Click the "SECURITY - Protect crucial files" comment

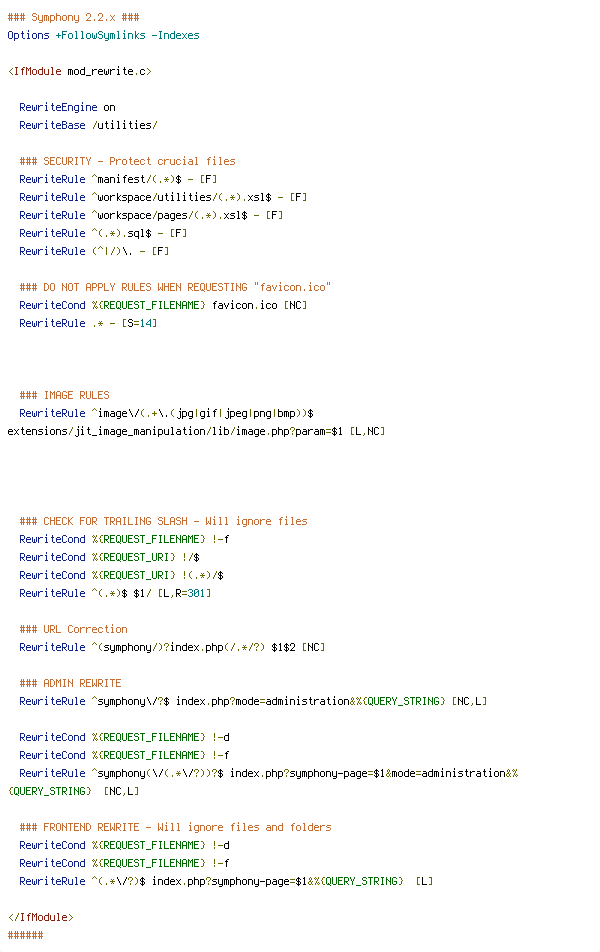click(128, 161)
